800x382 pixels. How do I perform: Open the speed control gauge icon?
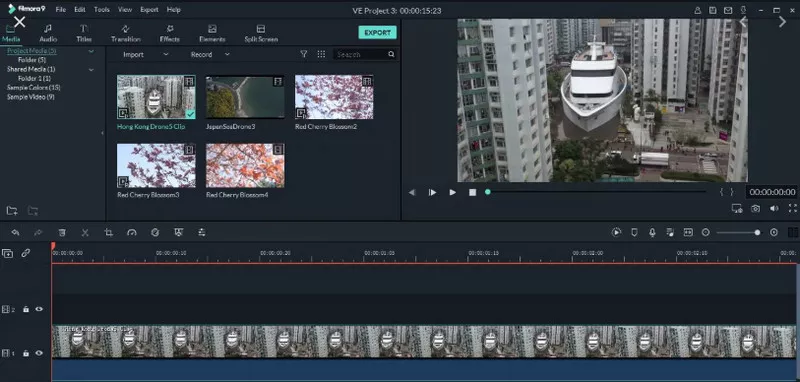[x=132, y=233]
